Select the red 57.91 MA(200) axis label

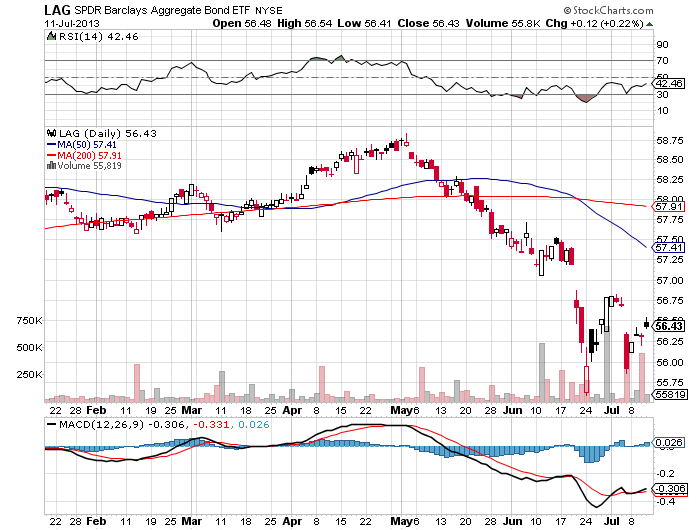point(669,209)
